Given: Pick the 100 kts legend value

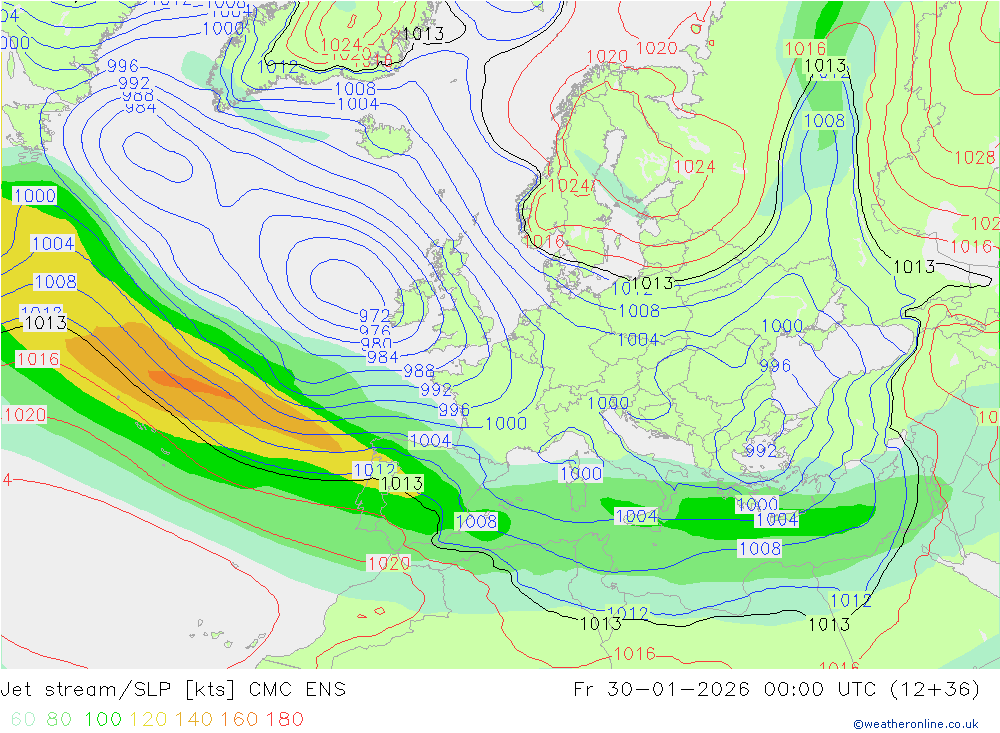Looking at the screenshot, I should click(x=103, y=719).
